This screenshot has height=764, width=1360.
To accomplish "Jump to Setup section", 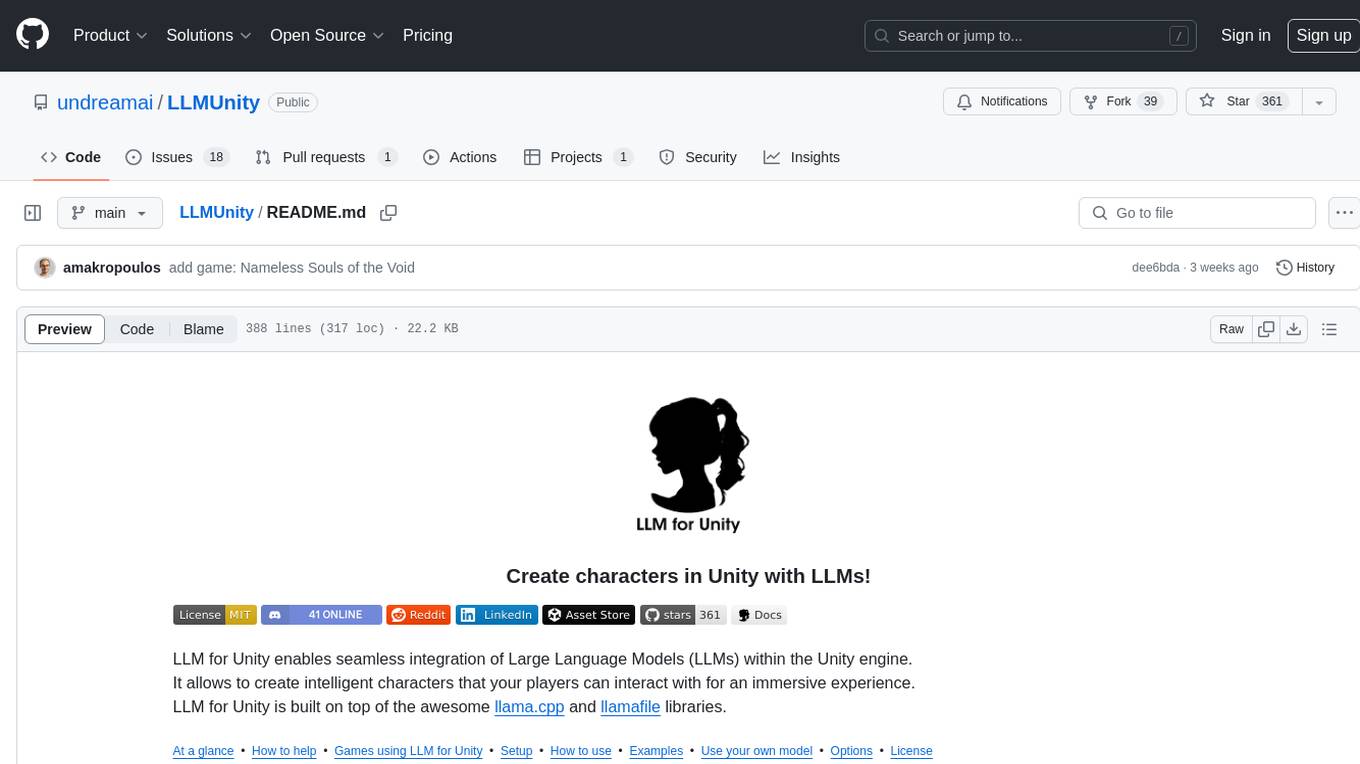I will tap(517, 751).
